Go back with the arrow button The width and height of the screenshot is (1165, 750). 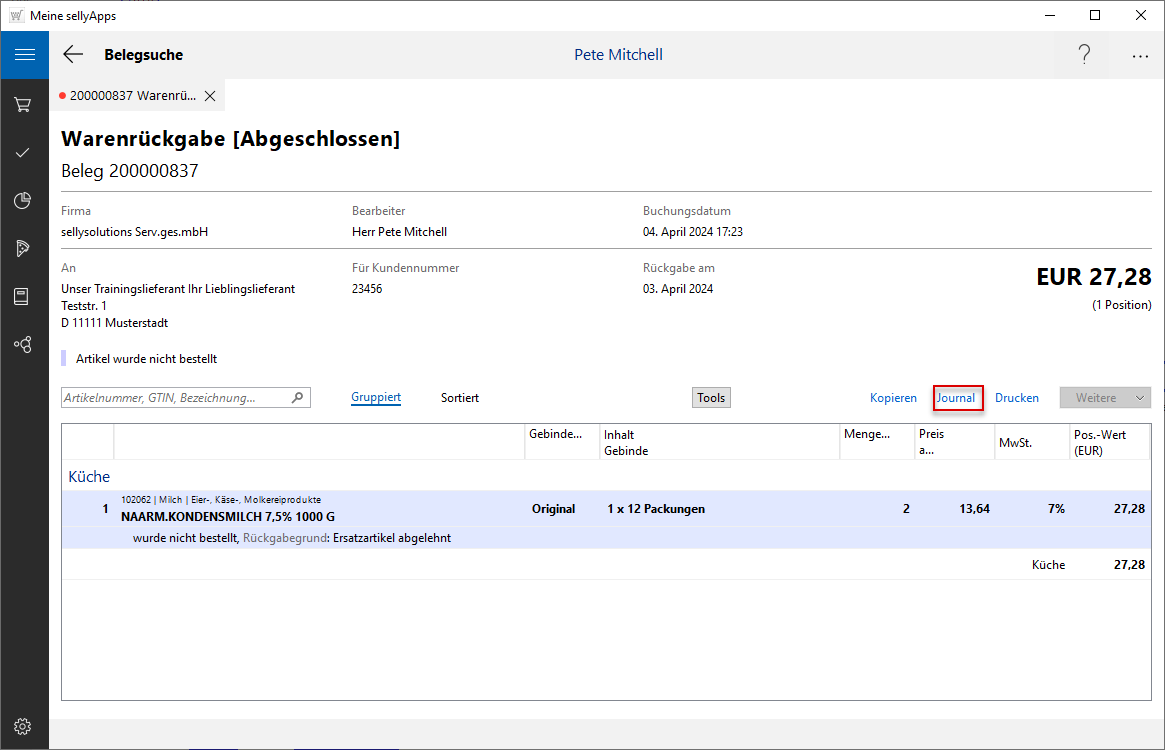tap(73, 55)
